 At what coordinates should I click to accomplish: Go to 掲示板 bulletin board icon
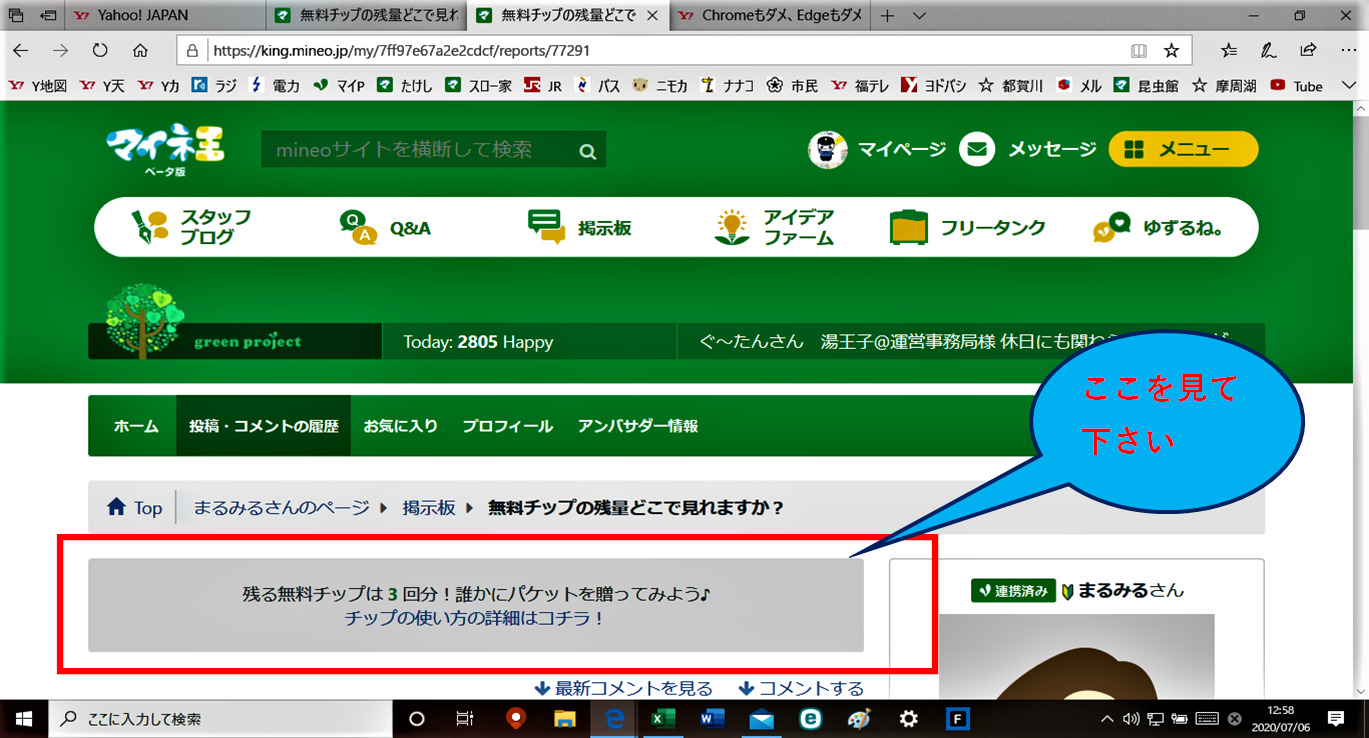pyautogui.click(x=546, y=228)
